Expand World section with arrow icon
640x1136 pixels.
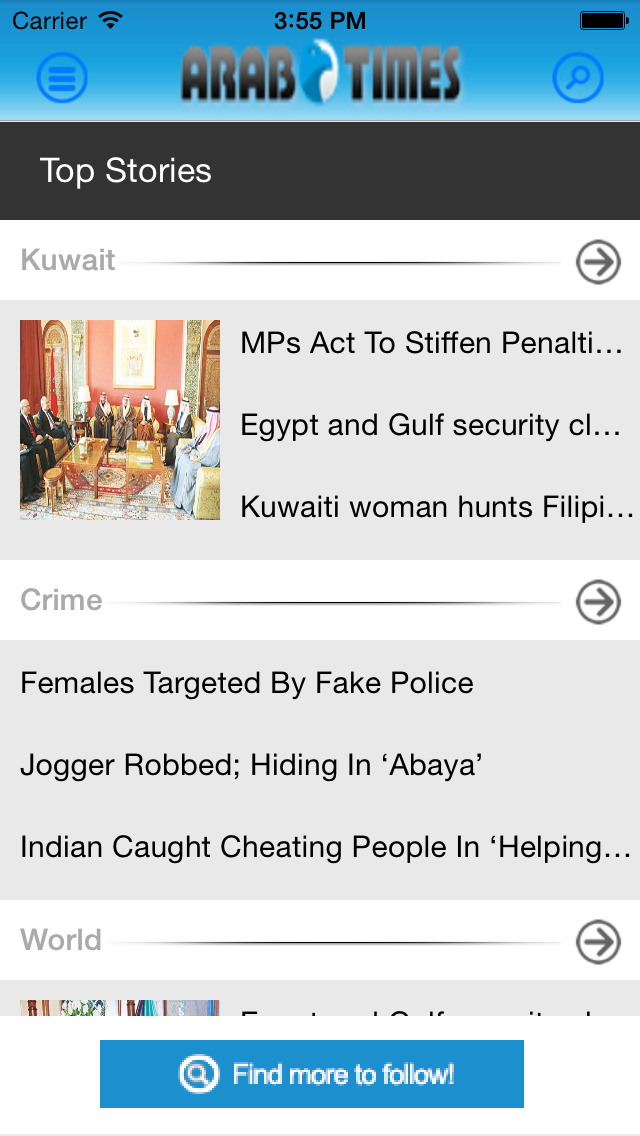(598, 942)
